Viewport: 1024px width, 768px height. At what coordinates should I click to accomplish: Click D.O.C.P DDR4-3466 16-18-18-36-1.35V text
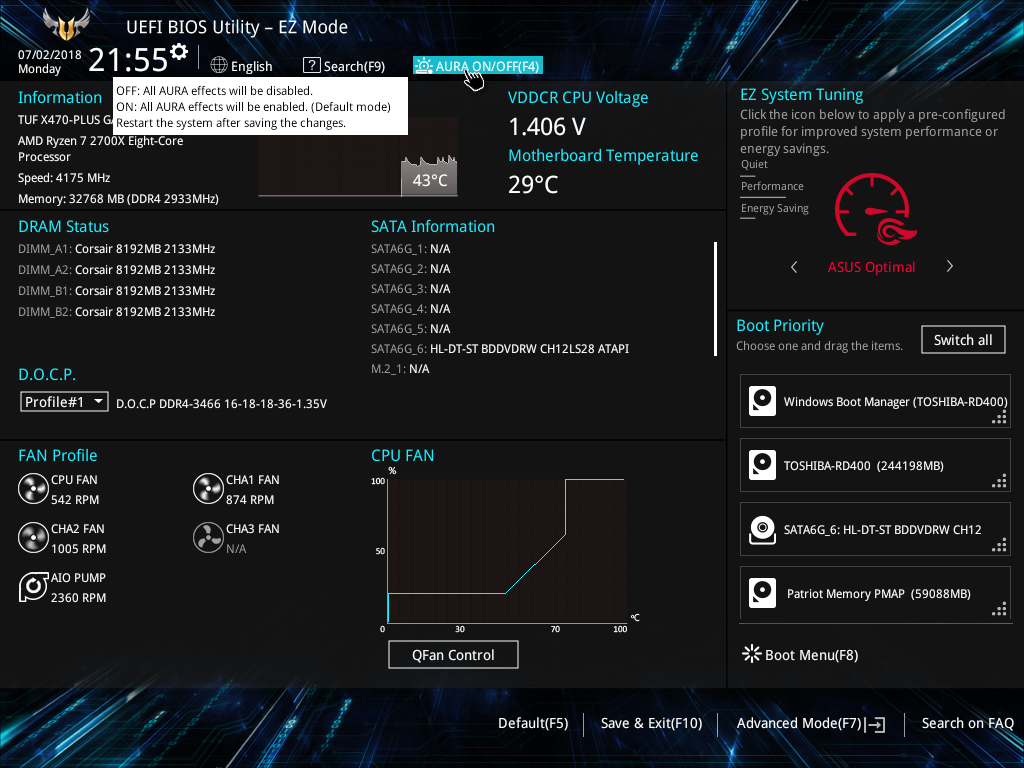pyautogui.click(x=221, y=404)
